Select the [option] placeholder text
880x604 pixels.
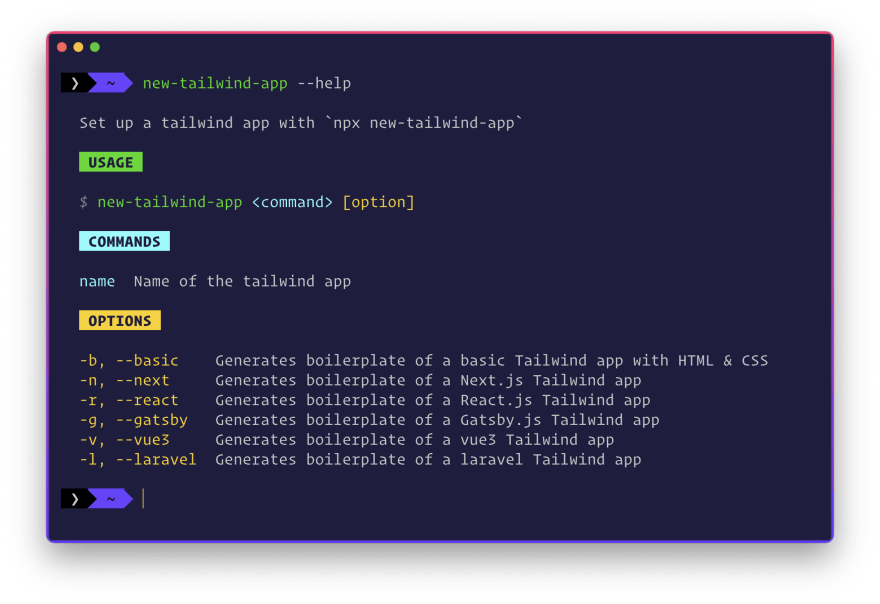pyautogui.click(x=378, y=202)
